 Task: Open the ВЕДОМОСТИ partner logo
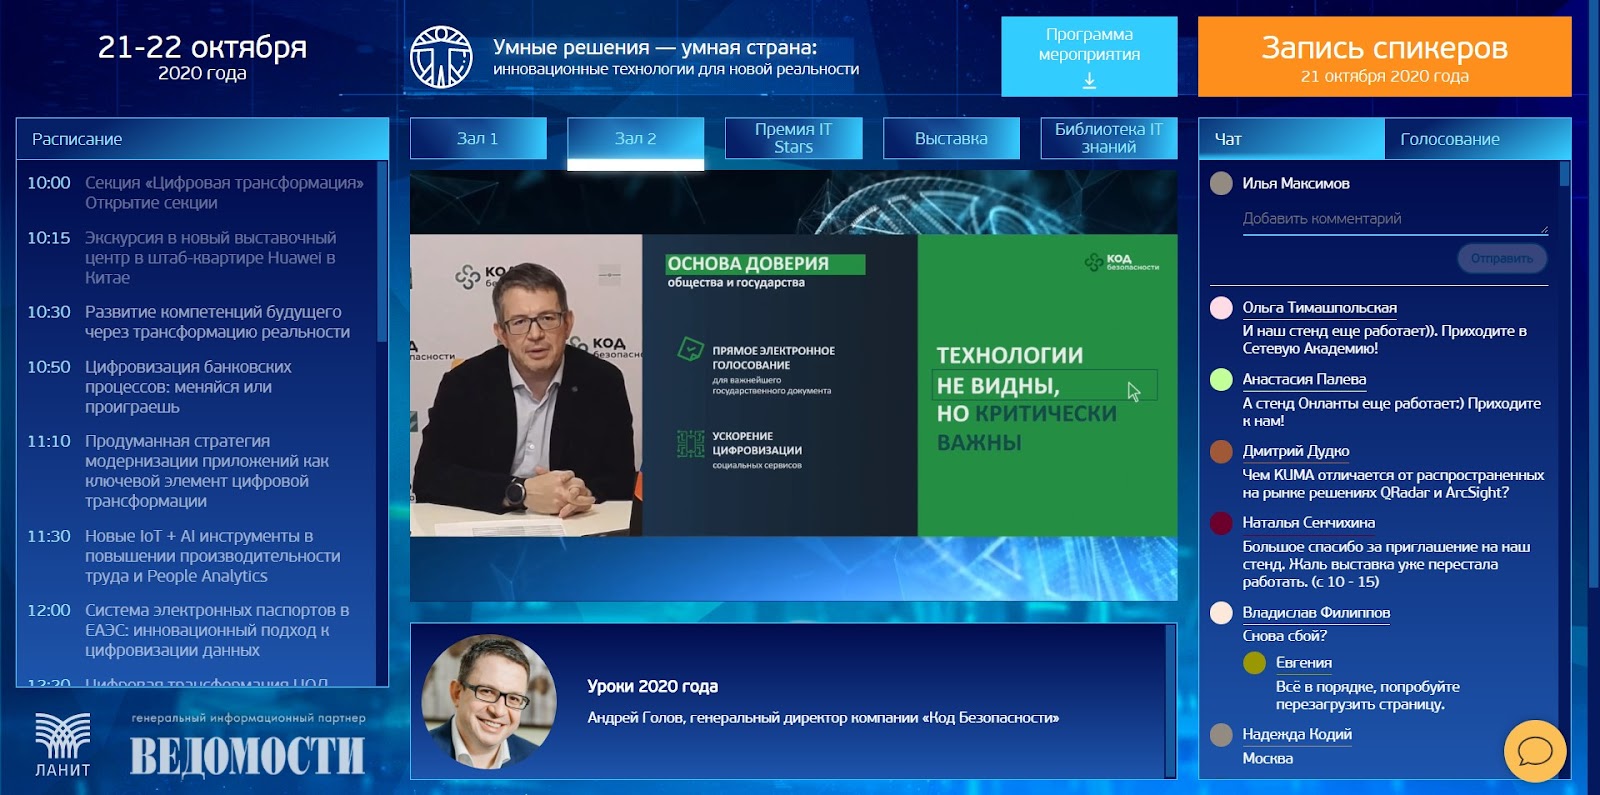247,757
